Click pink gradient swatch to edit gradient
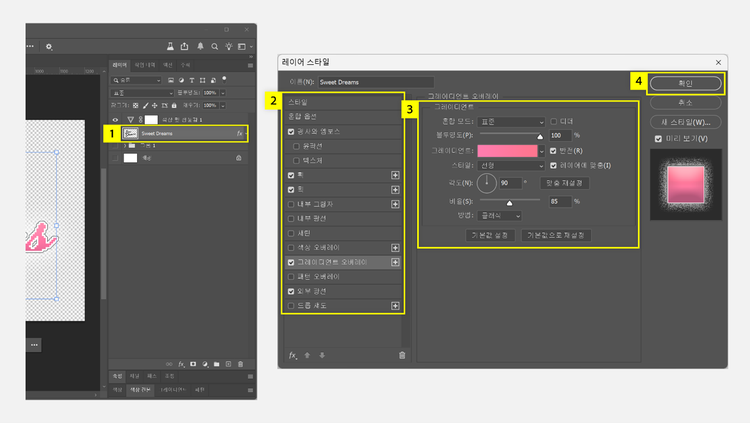 (507, 151)
